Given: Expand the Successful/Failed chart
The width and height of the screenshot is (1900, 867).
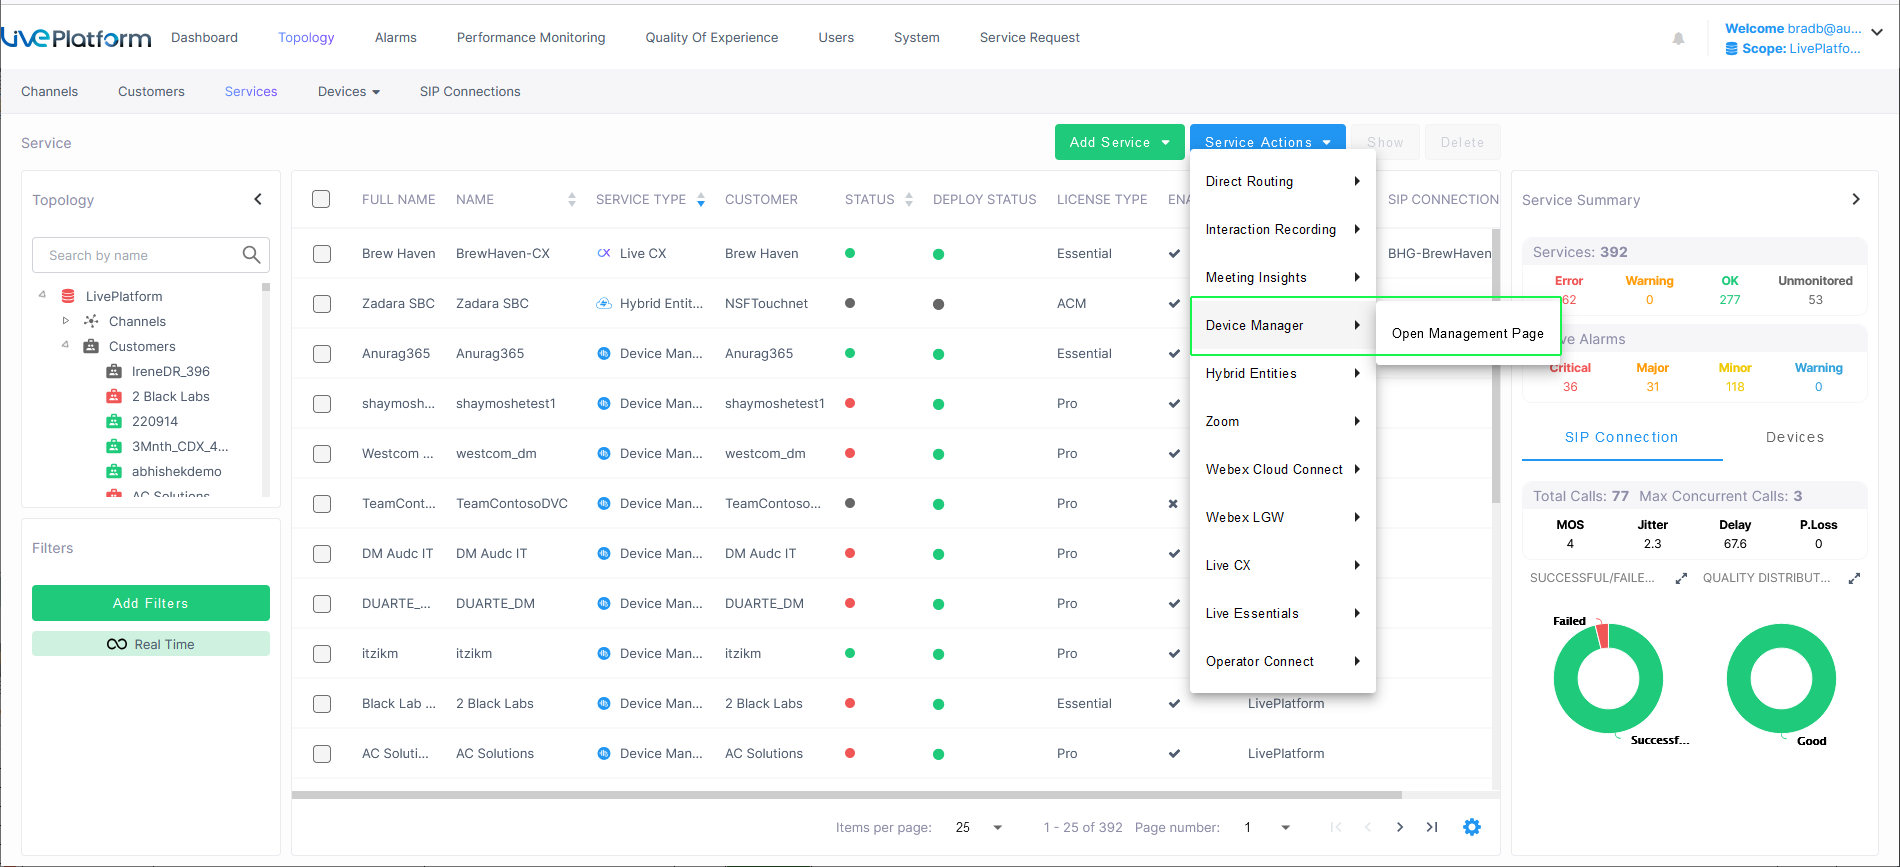Looking at the screenshot, I should (1681, 578).
